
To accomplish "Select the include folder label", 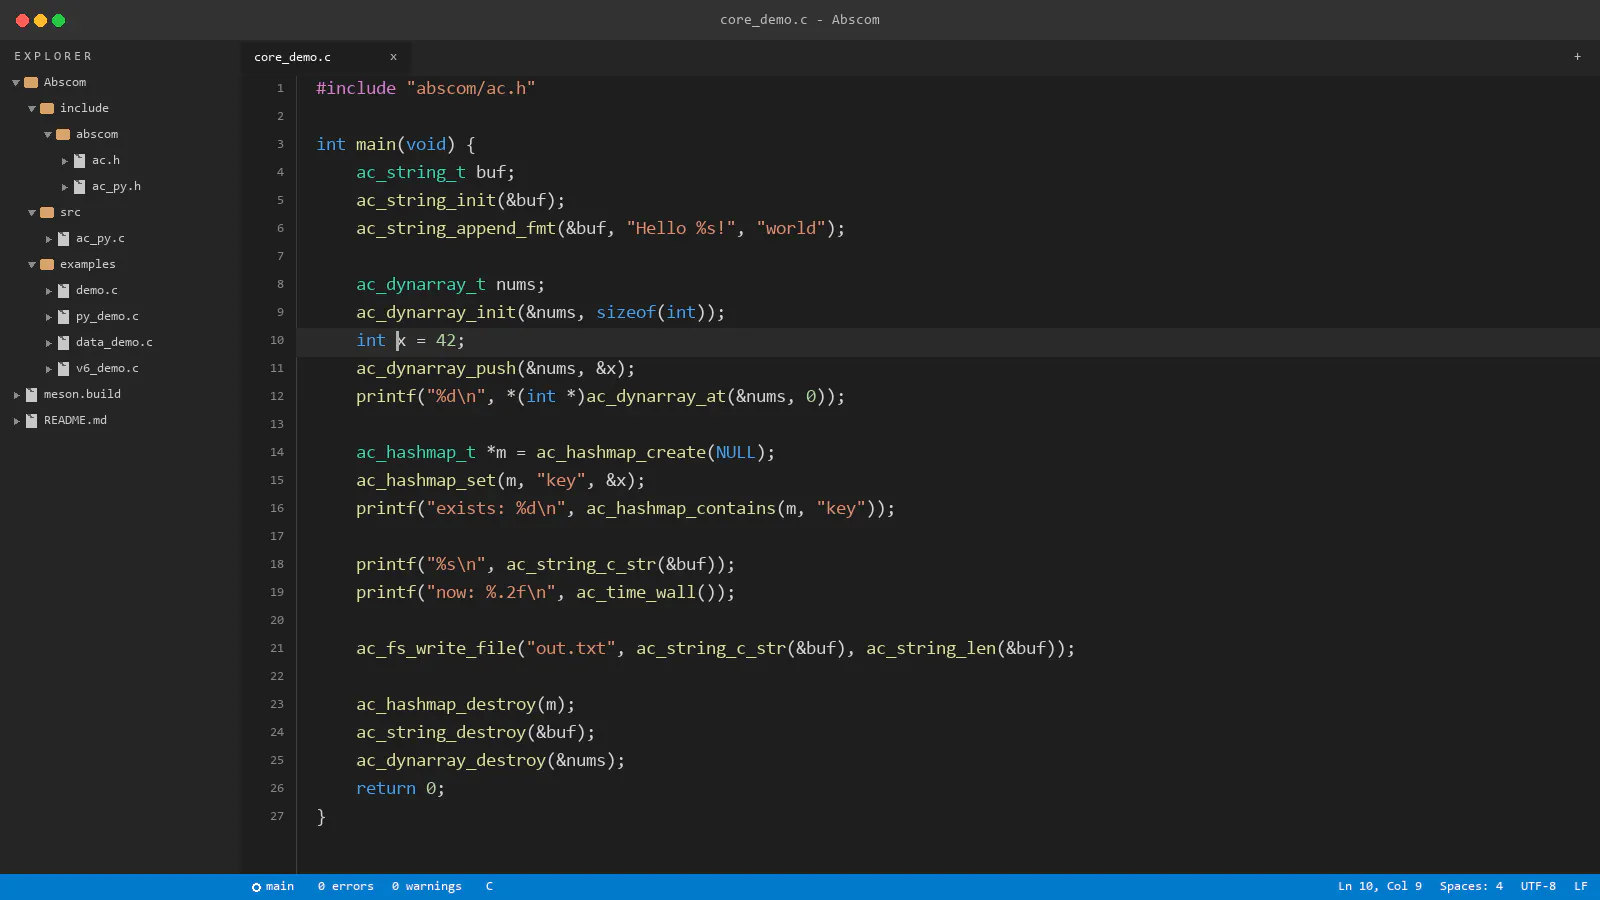I will pyautogui.click(x=84, y=108).
